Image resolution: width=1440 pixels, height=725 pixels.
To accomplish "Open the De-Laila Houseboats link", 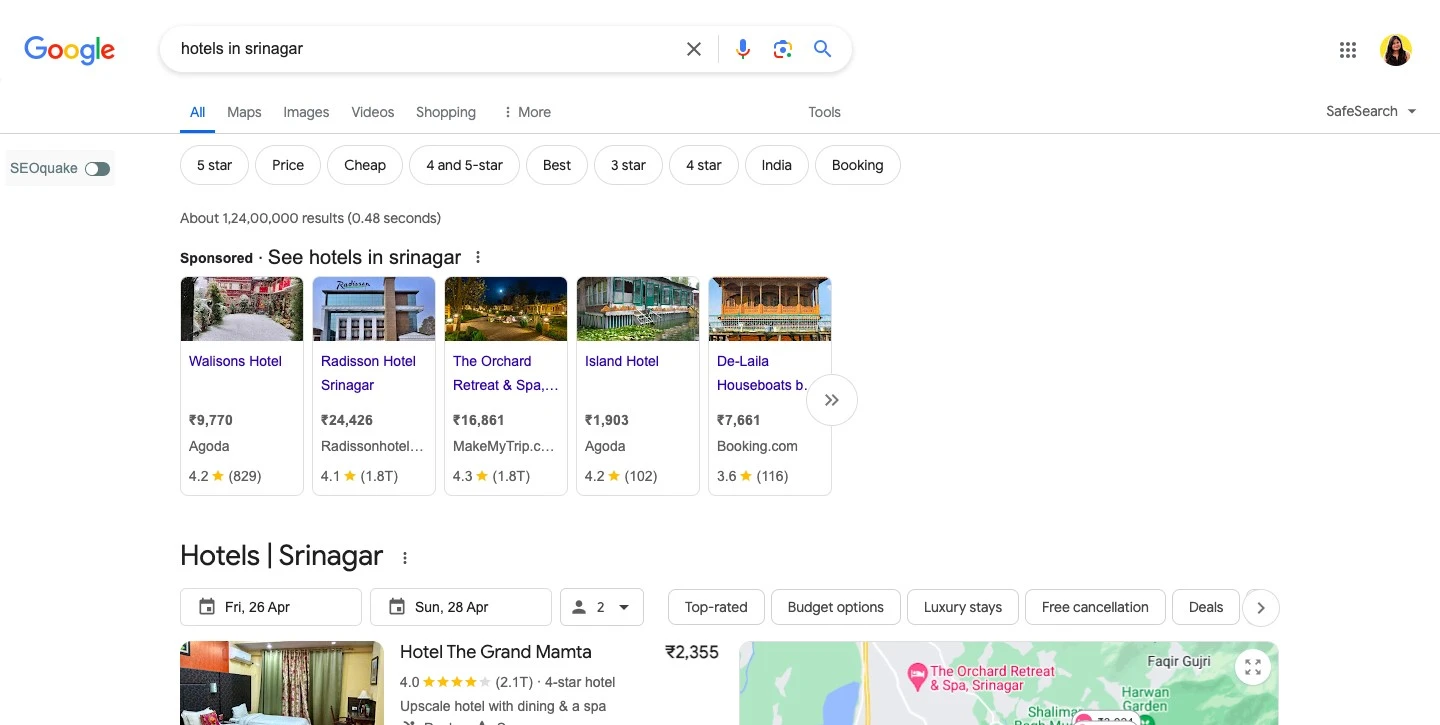I will (762, 373).
